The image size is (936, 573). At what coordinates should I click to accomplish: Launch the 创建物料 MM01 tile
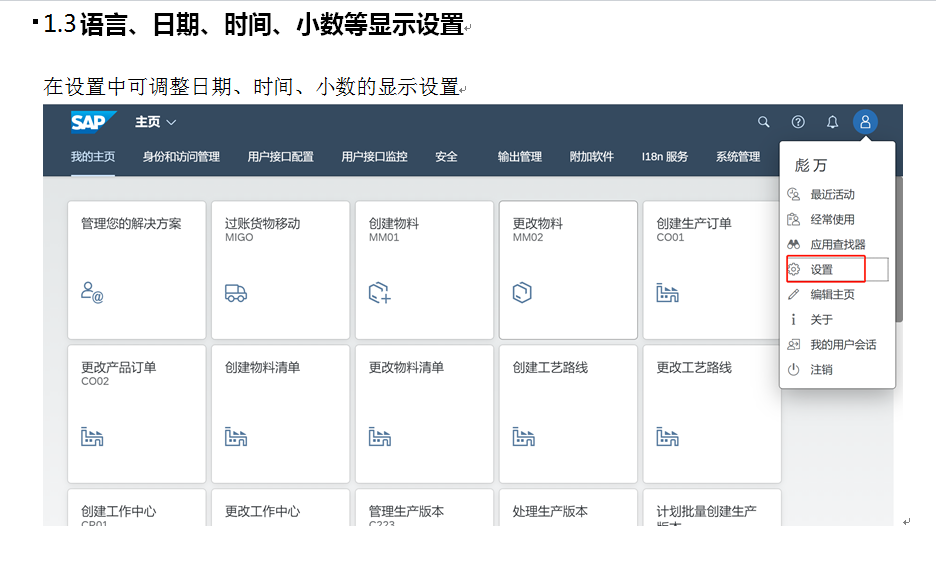pyautogui.click(x=424, y=270)
